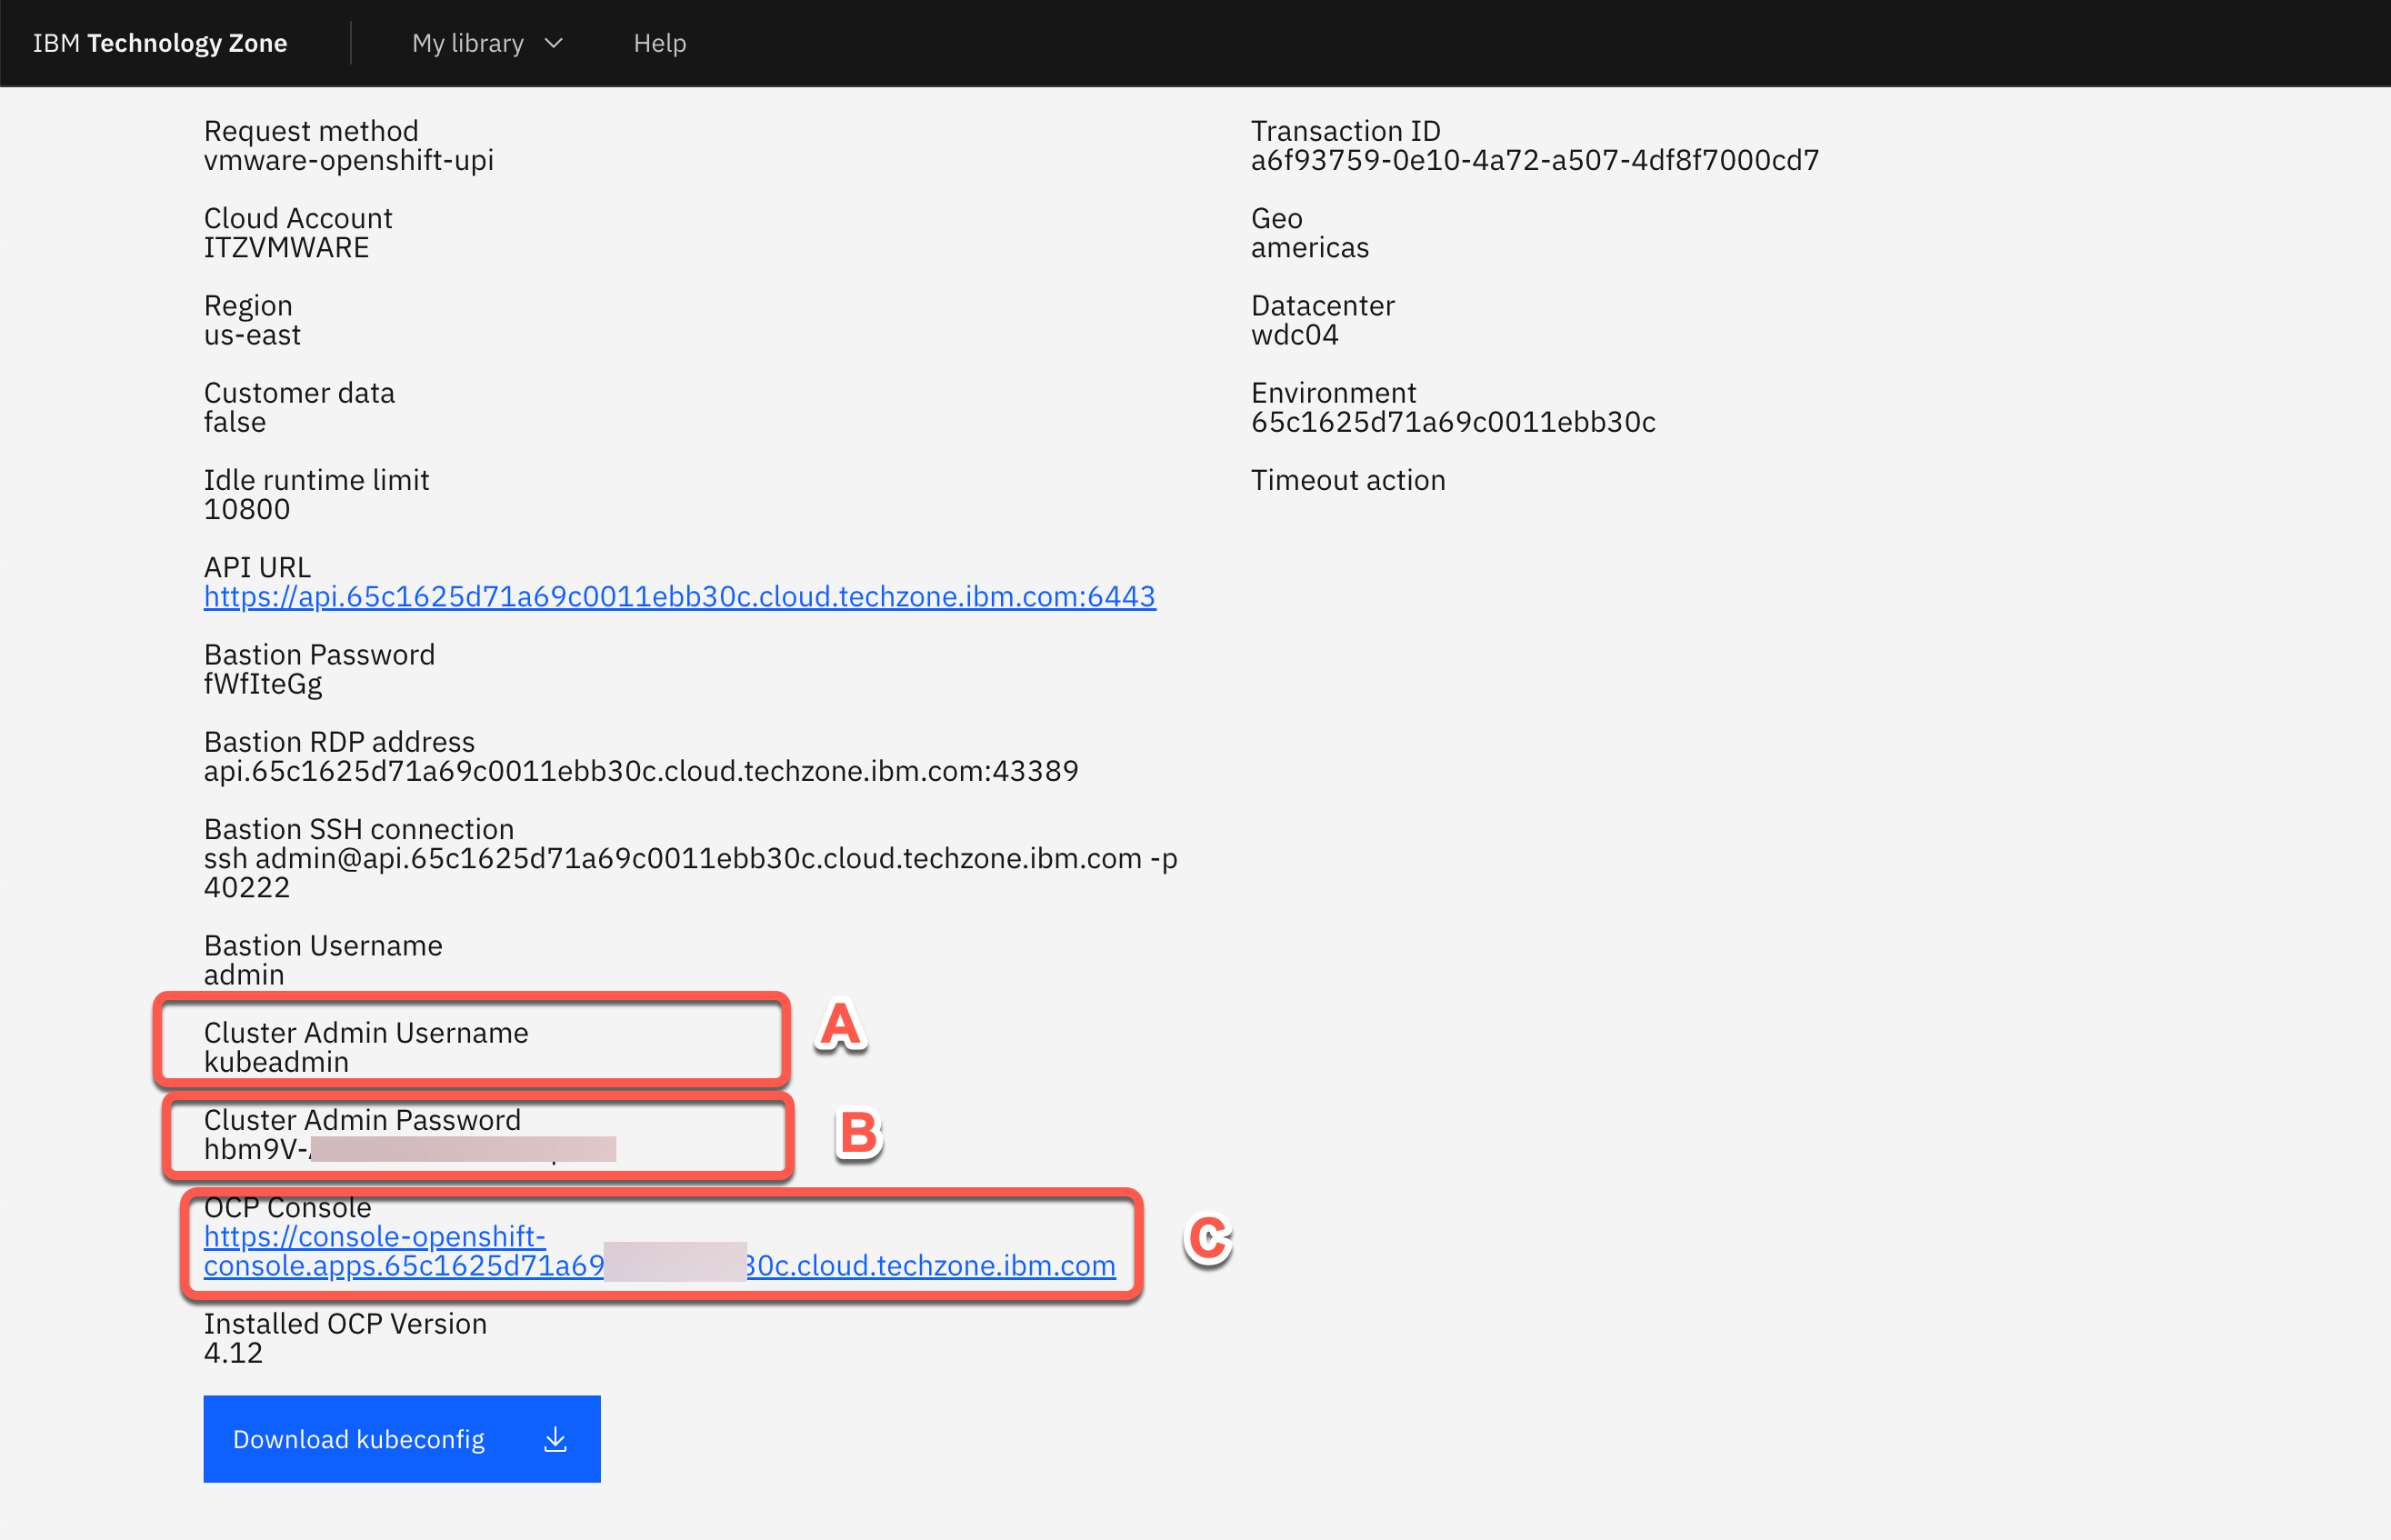Open the Help menu item
Screen dimensions: 2391x1540
pos(659,43)
